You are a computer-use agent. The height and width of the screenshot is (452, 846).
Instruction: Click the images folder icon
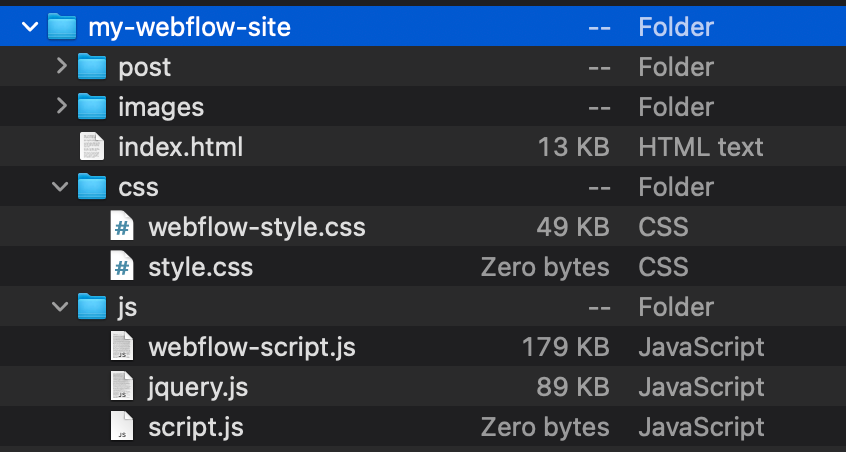(92, 106)
